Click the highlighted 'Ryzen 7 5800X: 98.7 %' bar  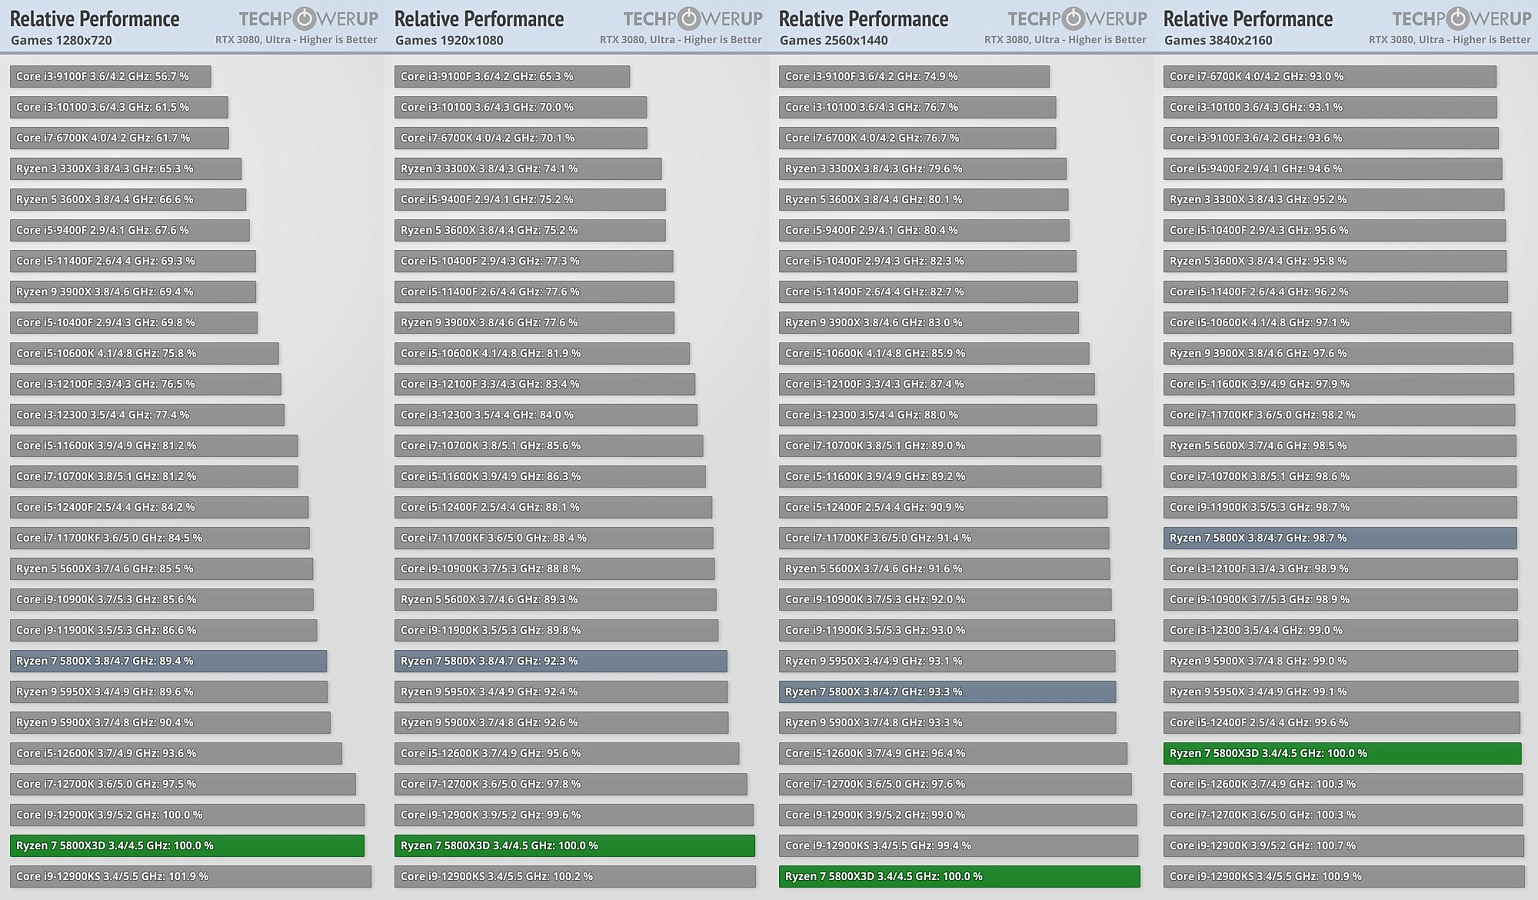tap(1340, 538)
